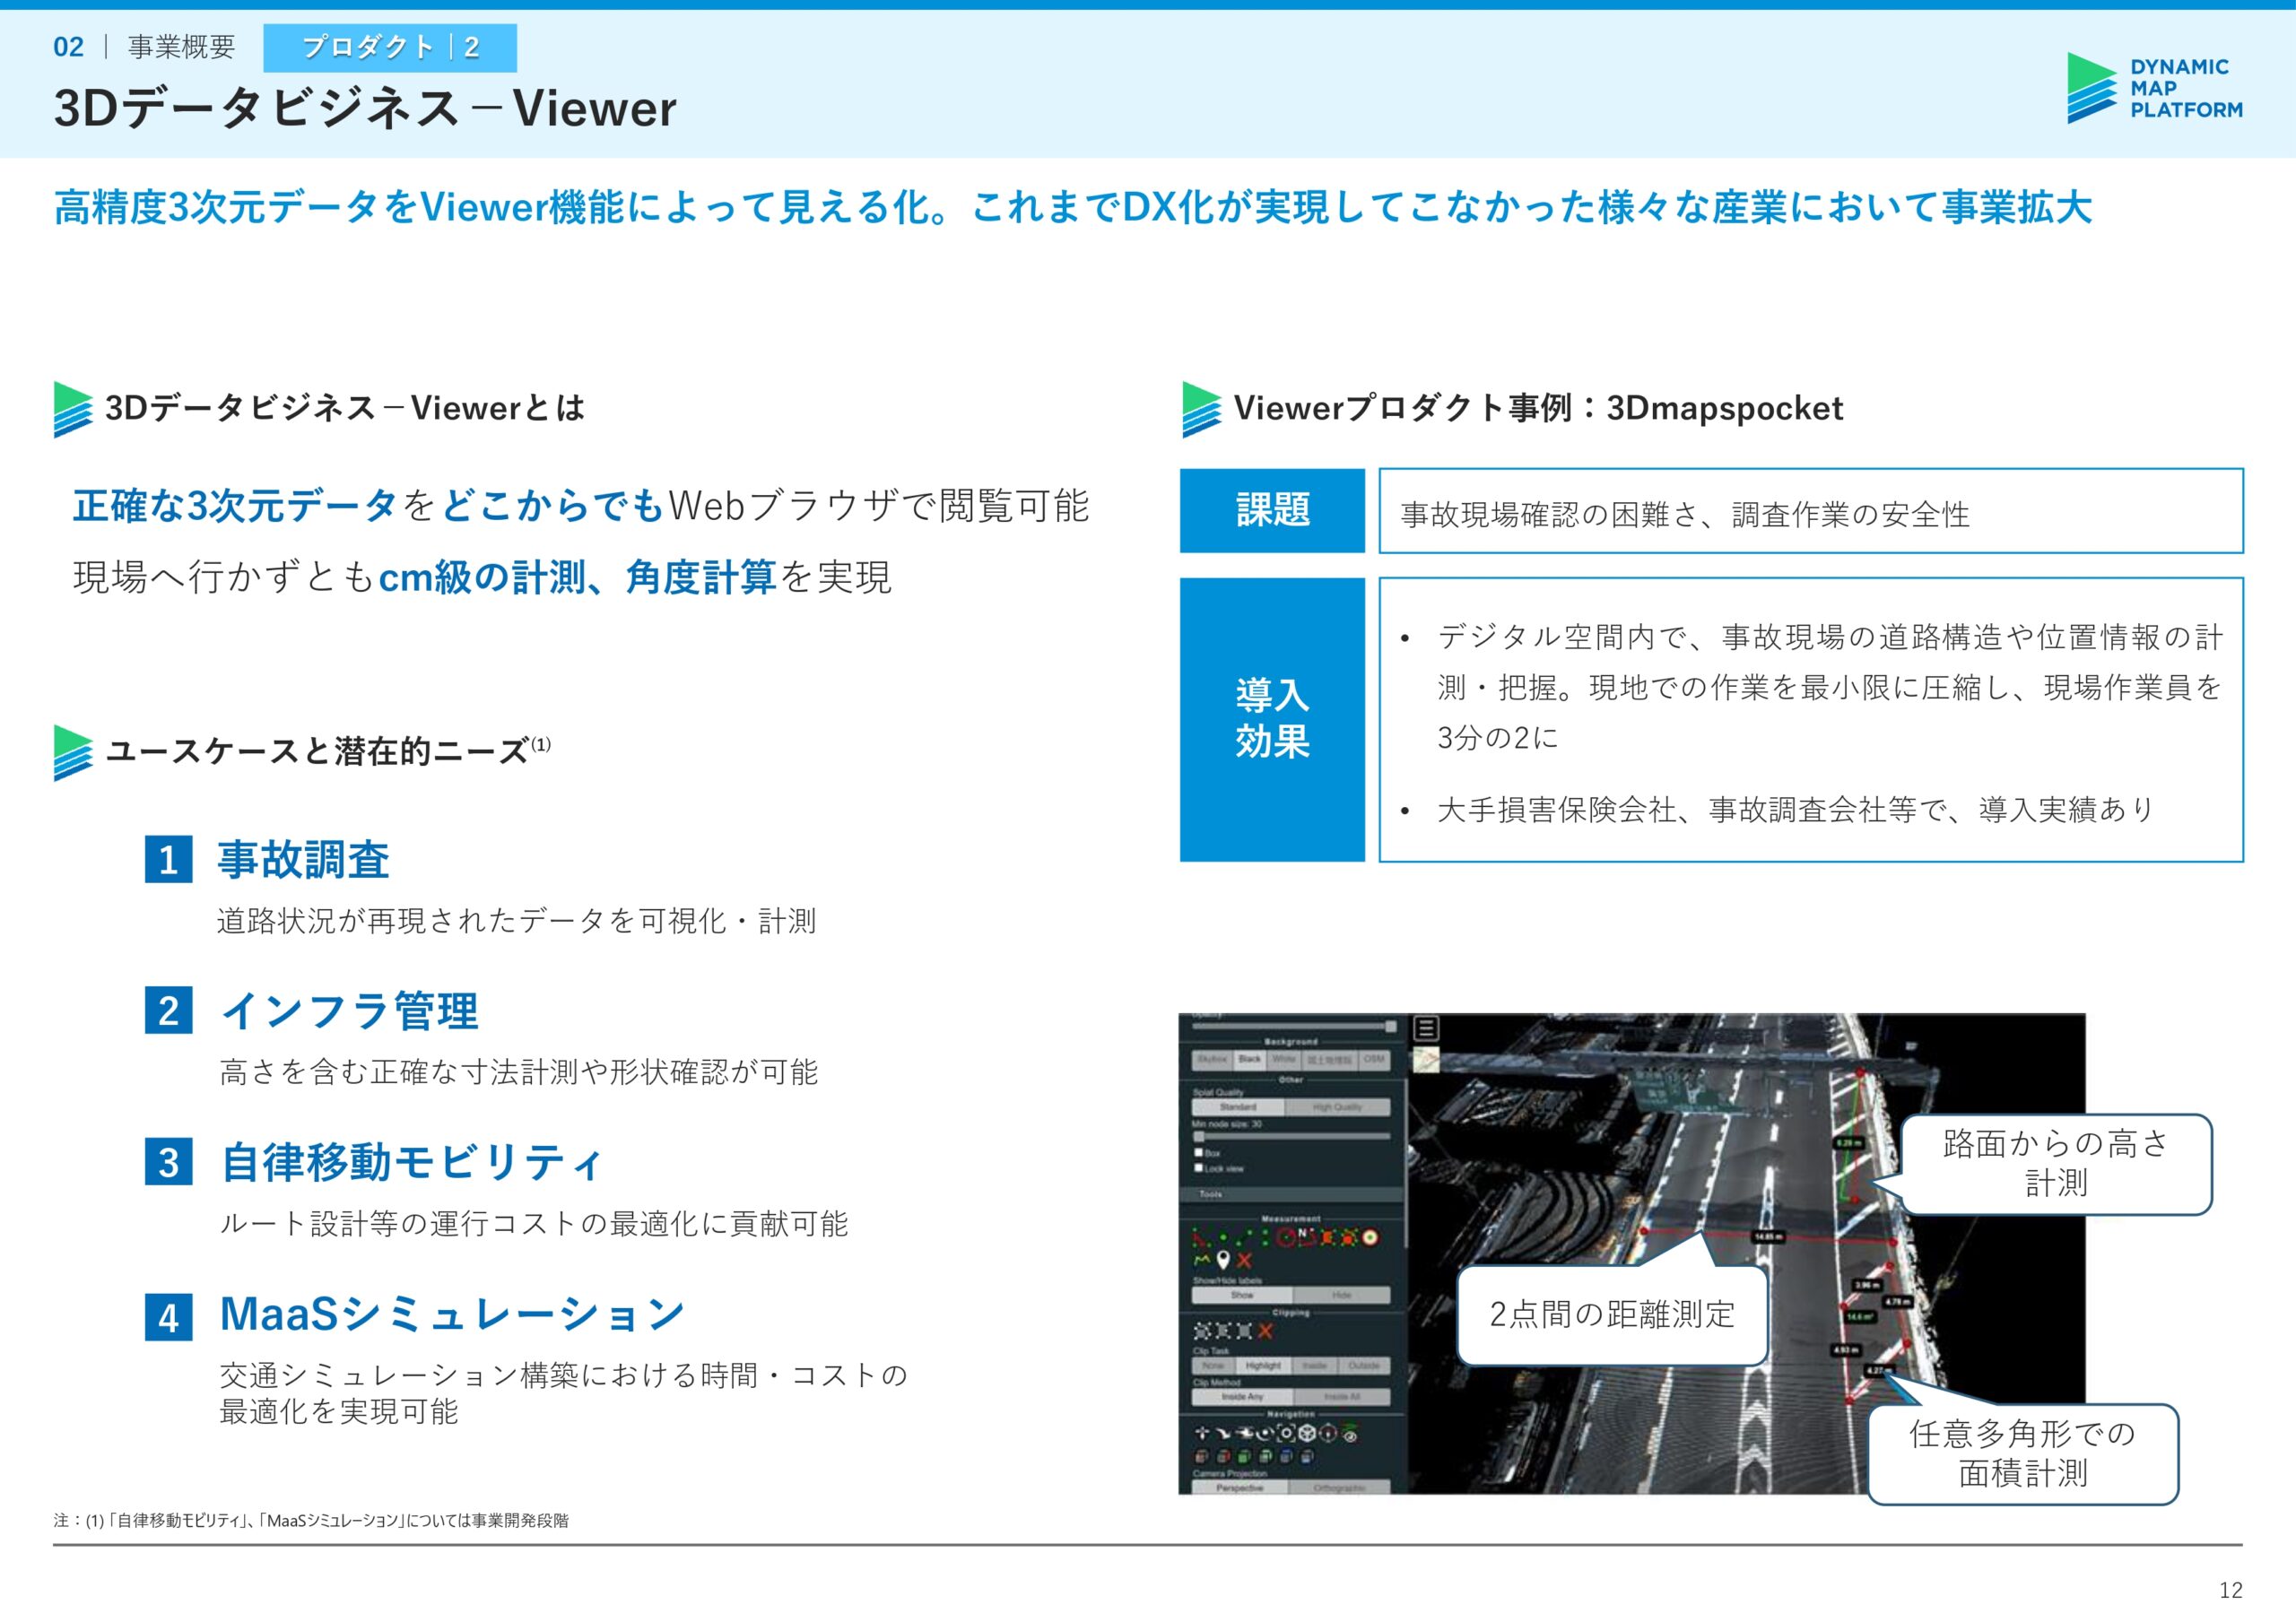Select OSM background option
Viewport: 2296px width, 1622px height.
click(1374, 1059)
